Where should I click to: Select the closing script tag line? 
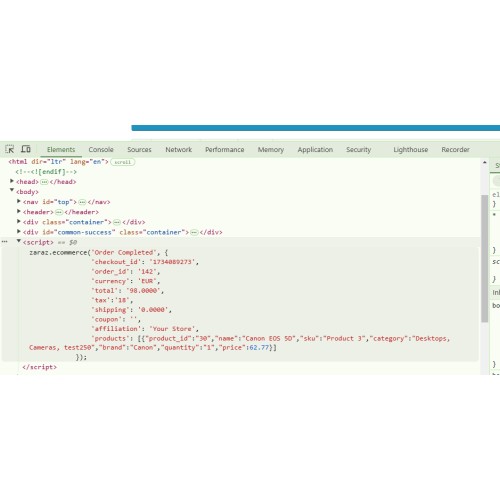(40, 367)
